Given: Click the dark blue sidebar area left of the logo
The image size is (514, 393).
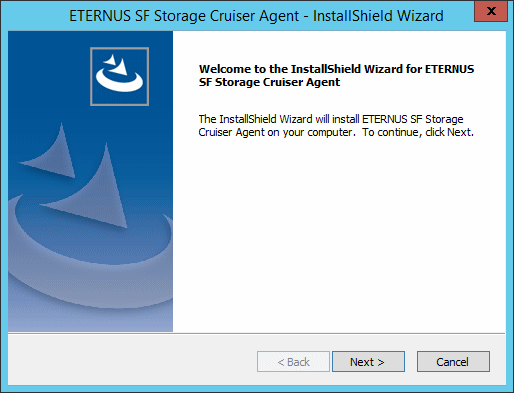Looking at the screenshot, I should (x=48, y=76).
